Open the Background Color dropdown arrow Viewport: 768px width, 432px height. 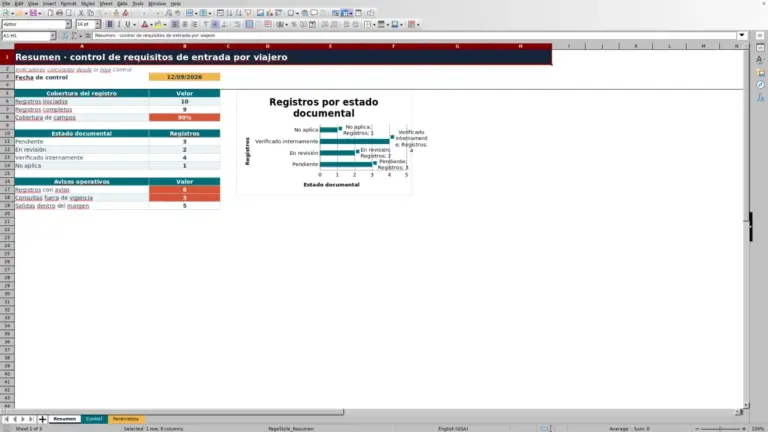tap(165, 24)
